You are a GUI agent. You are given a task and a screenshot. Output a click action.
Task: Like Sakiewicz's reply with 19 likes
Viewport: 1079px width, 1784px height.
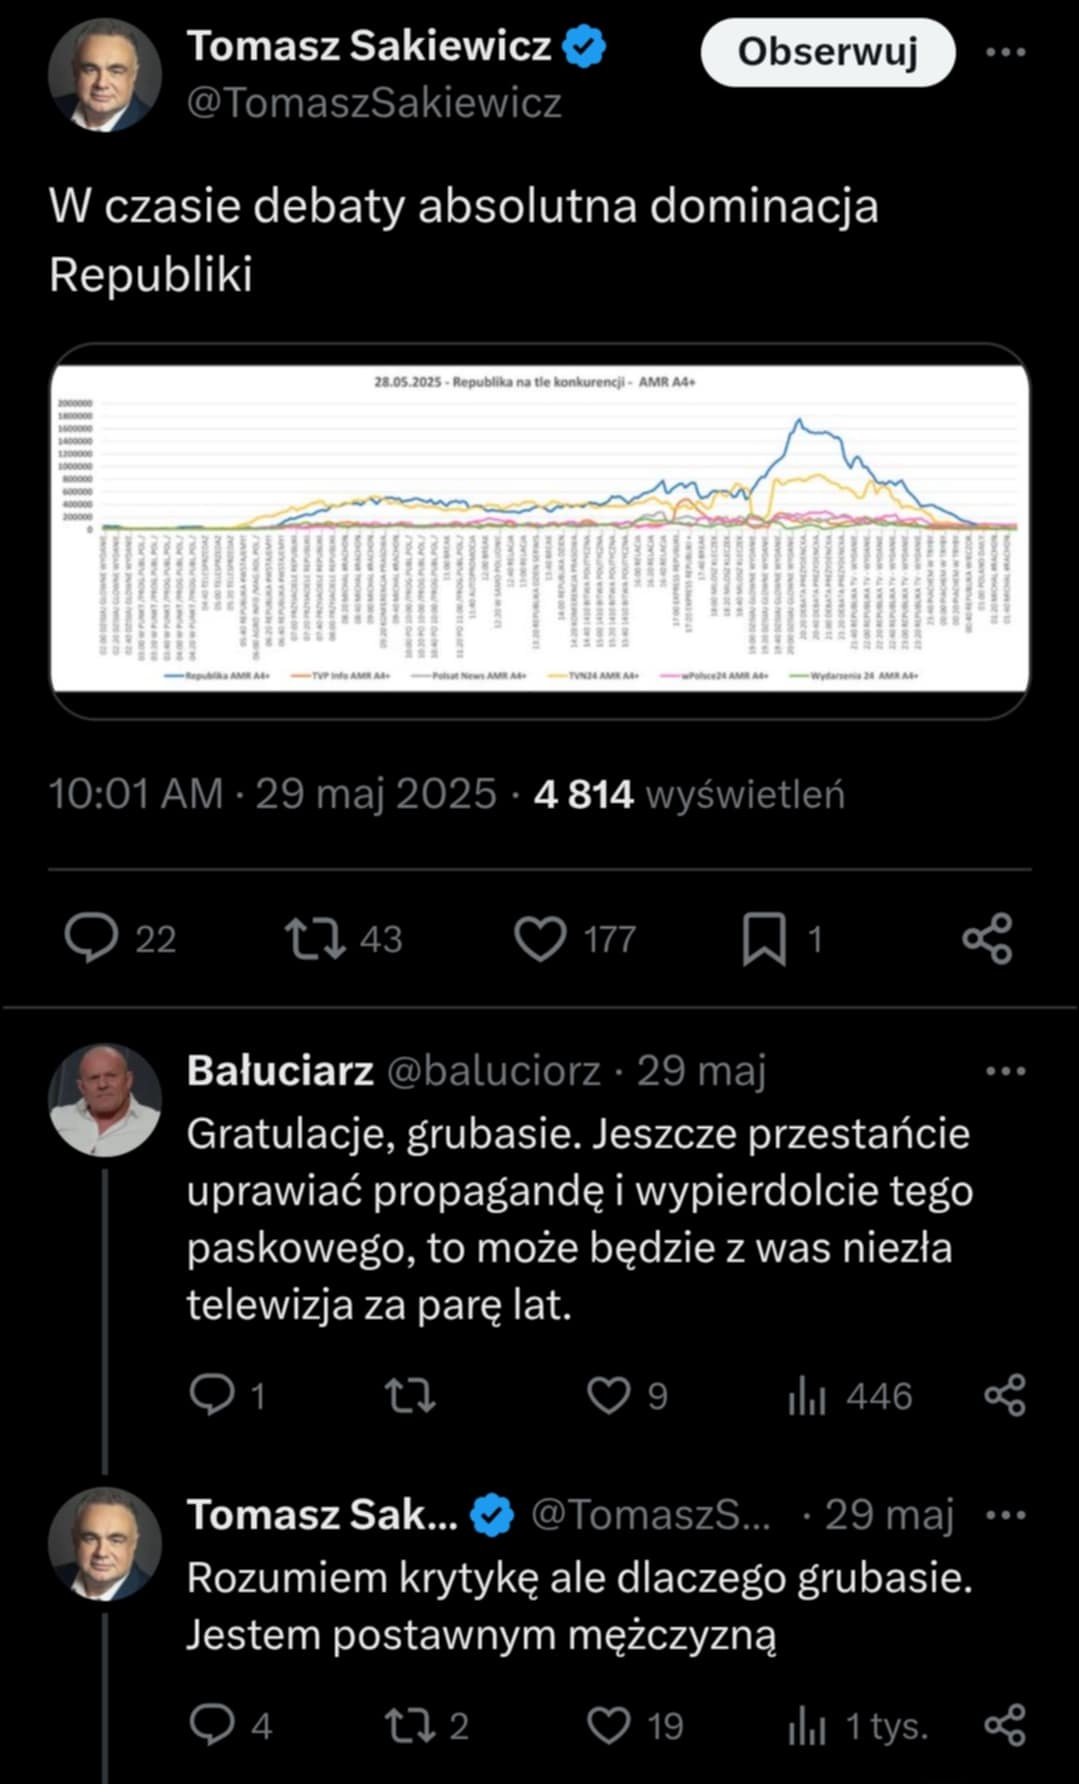608,1725
